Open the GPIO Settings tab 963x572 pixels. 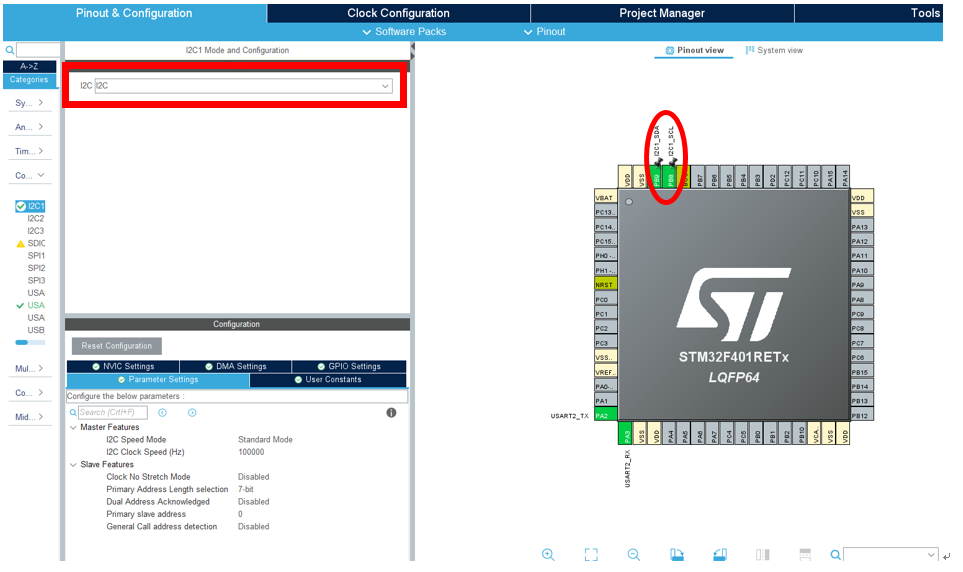tap(349, 366)
